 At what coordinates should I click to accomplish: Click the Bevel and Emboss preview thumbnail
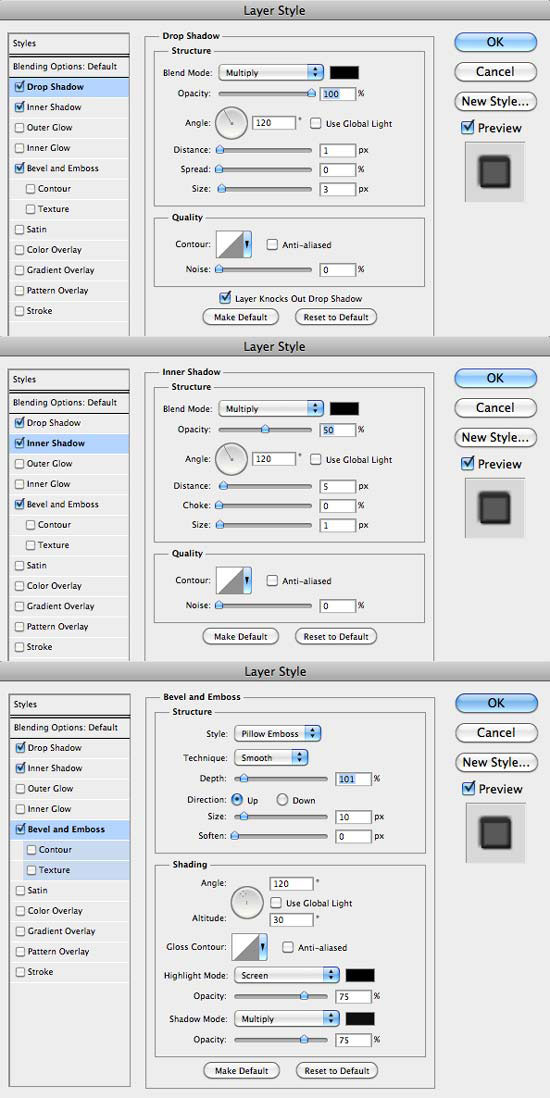[495, 833]
